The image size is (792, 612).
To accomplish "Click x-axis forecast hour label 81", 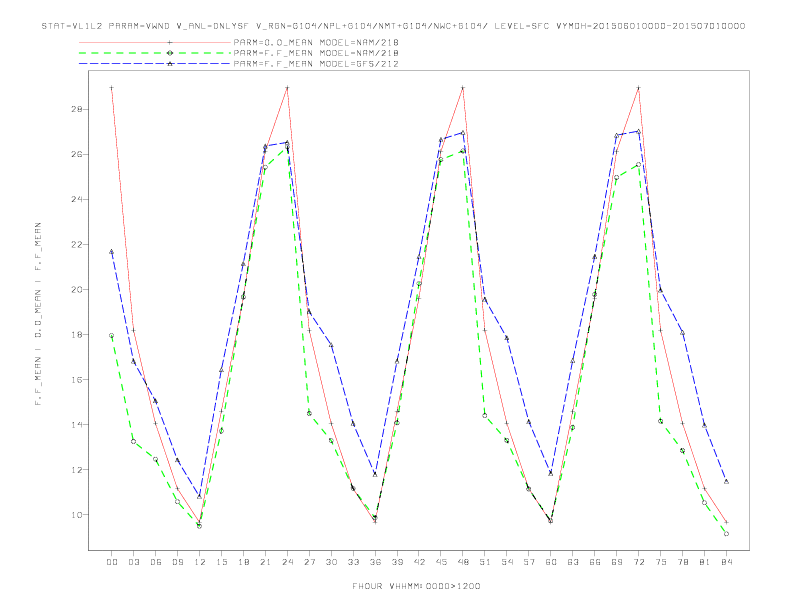I will (705, 562).
